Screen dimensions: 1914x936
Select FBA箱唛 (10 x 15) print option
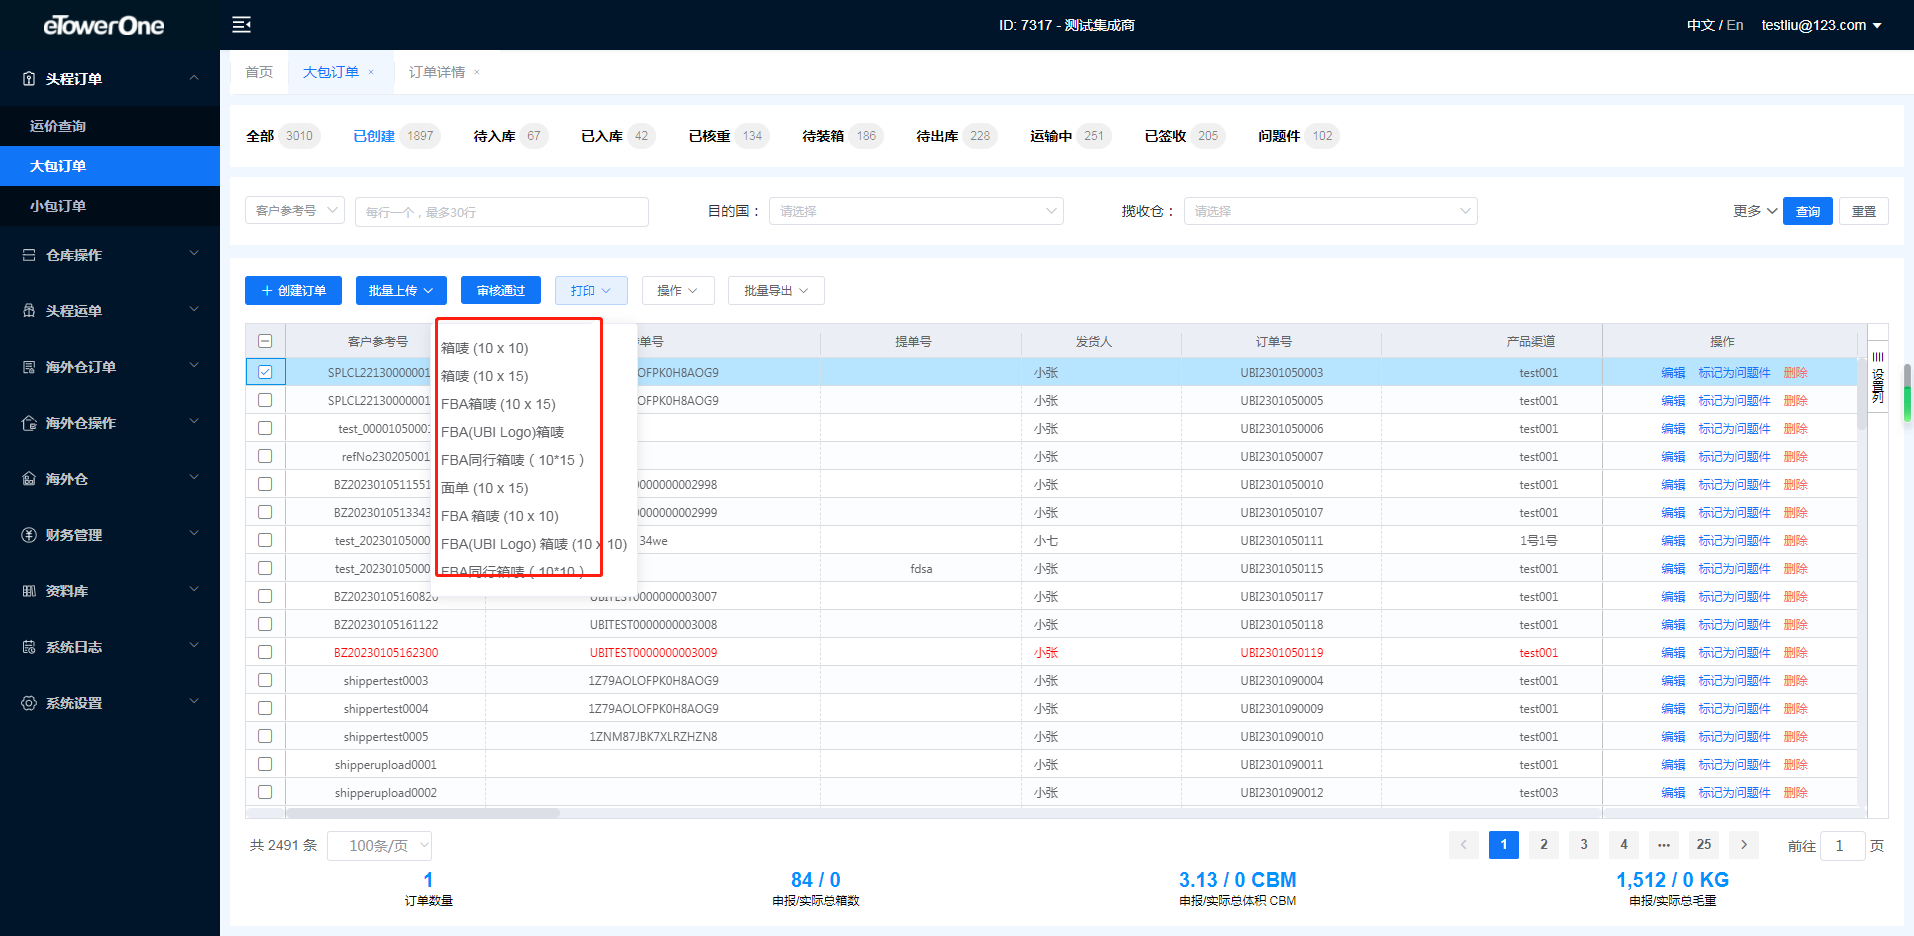coord(498,404)
